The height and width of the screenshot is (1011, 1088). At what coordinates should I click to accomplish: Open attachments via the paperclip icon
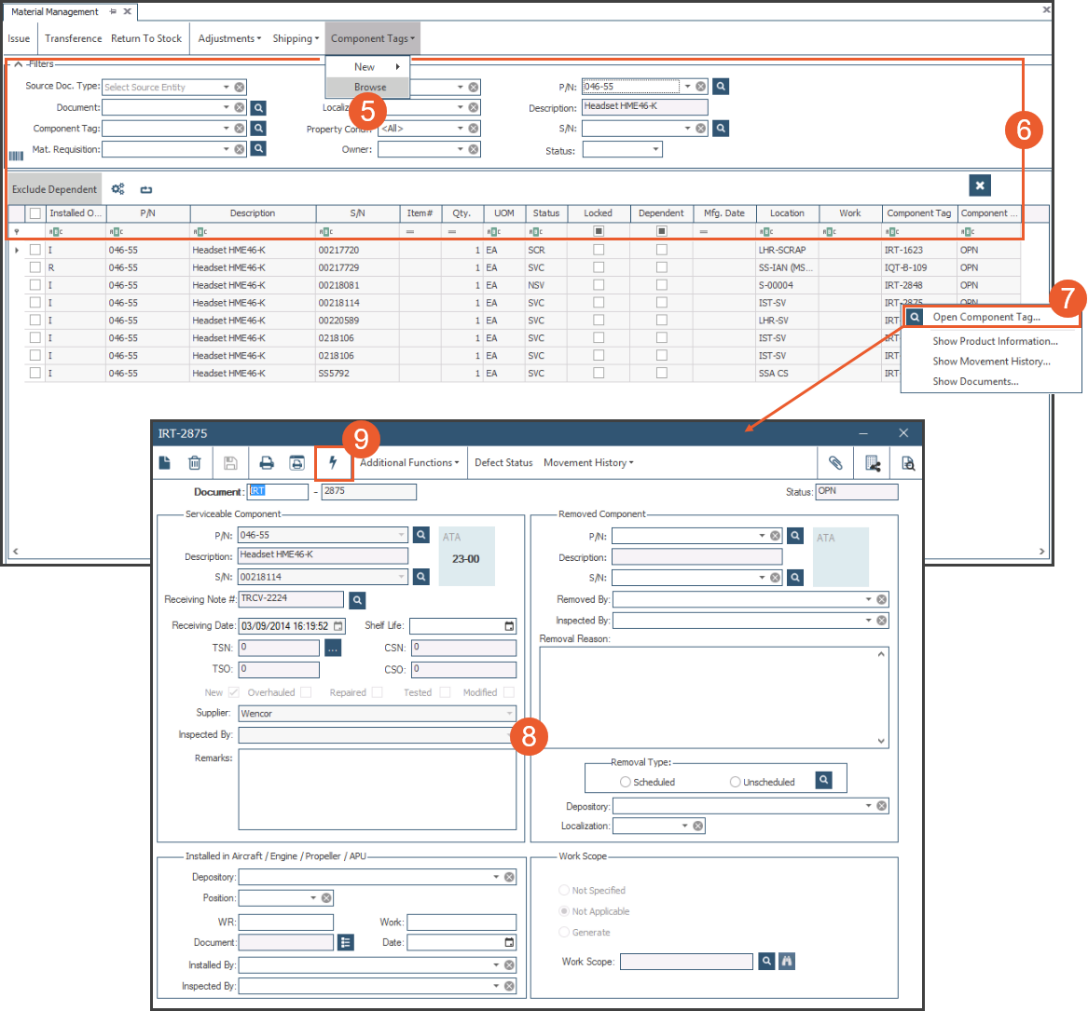pyautogui.click(x=835, y=463)
